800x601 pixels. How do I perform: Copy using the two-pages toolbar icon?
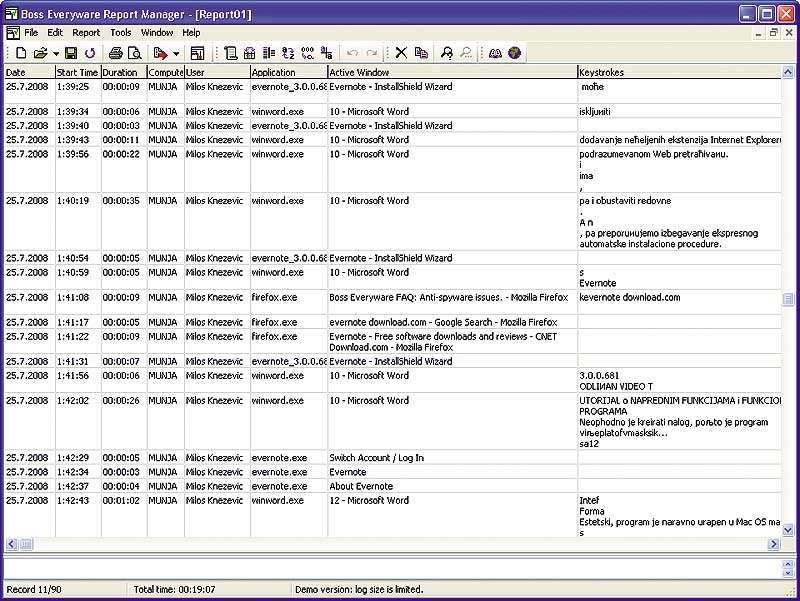[421, 53]
